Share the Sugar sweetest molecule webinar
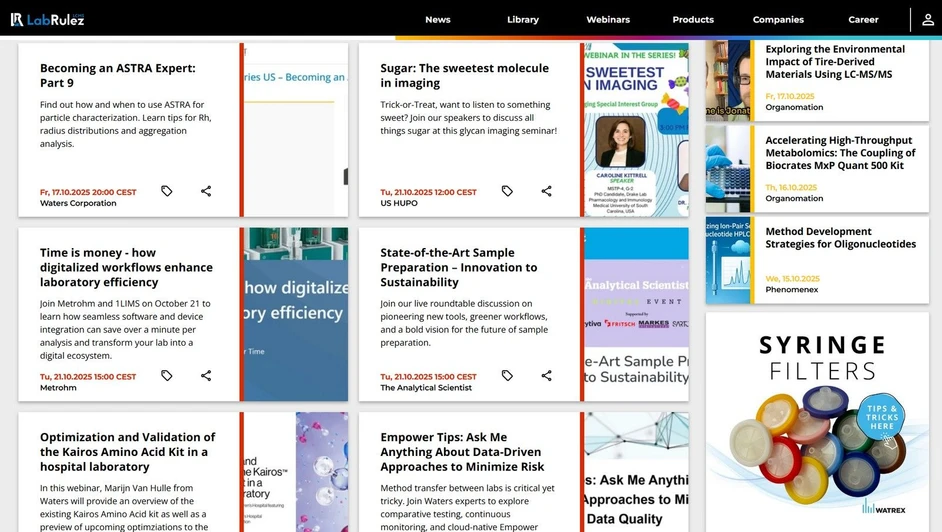Image resolution: width=942 pixels, height=532 pixels. coord(546,191)
